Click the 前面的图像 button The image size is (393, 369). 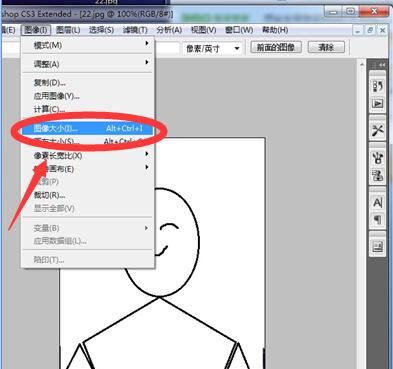(x=276, y=47)
